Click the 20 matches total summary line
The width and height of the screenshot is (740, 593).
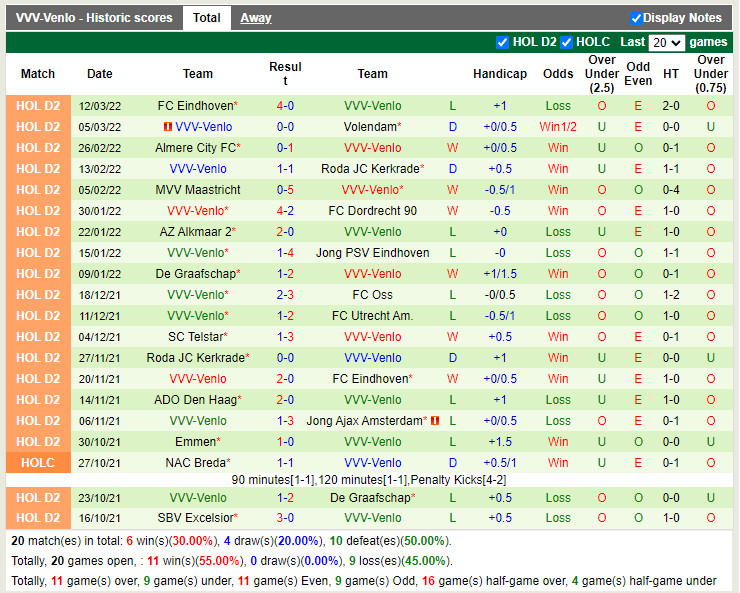pyautogui.click(x=231, y=541)
